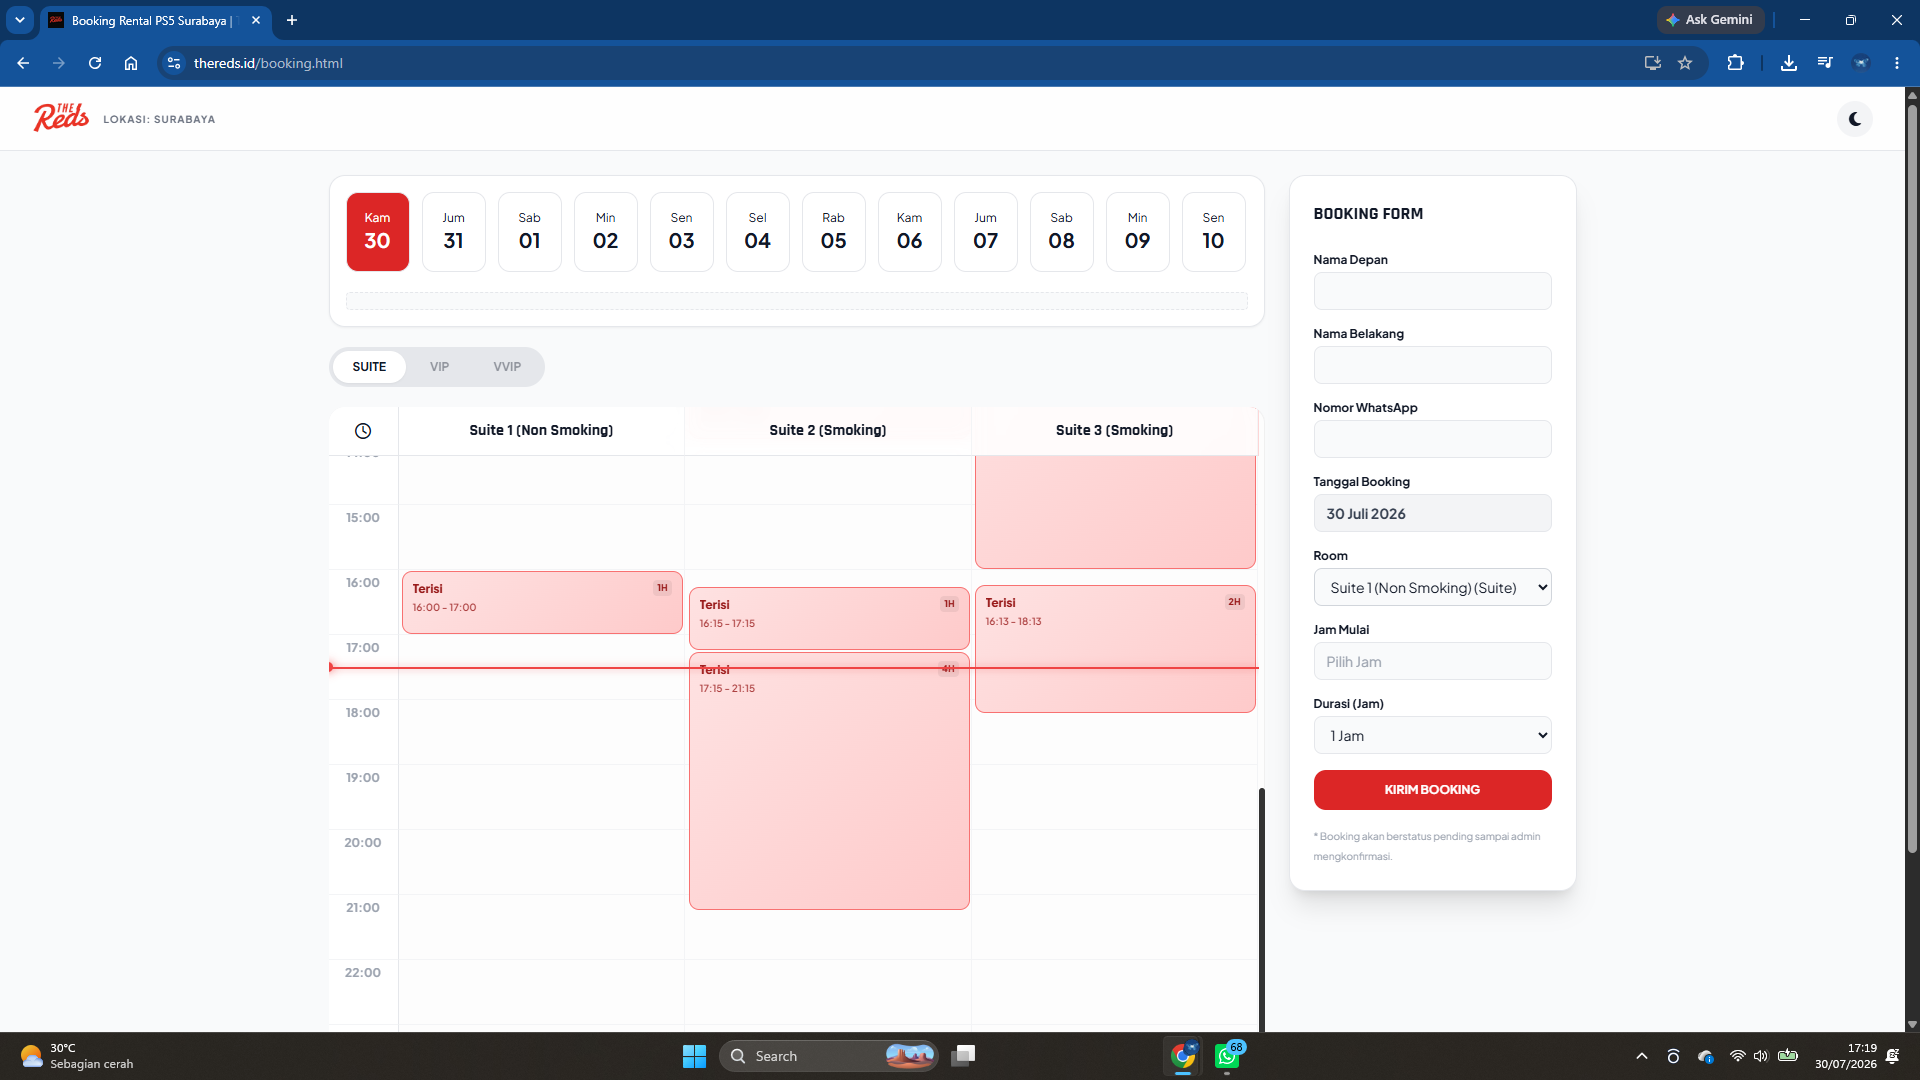Expand the Room dropdown
This screenshot has height=1080, width=1920.
tap(1432, 588)
